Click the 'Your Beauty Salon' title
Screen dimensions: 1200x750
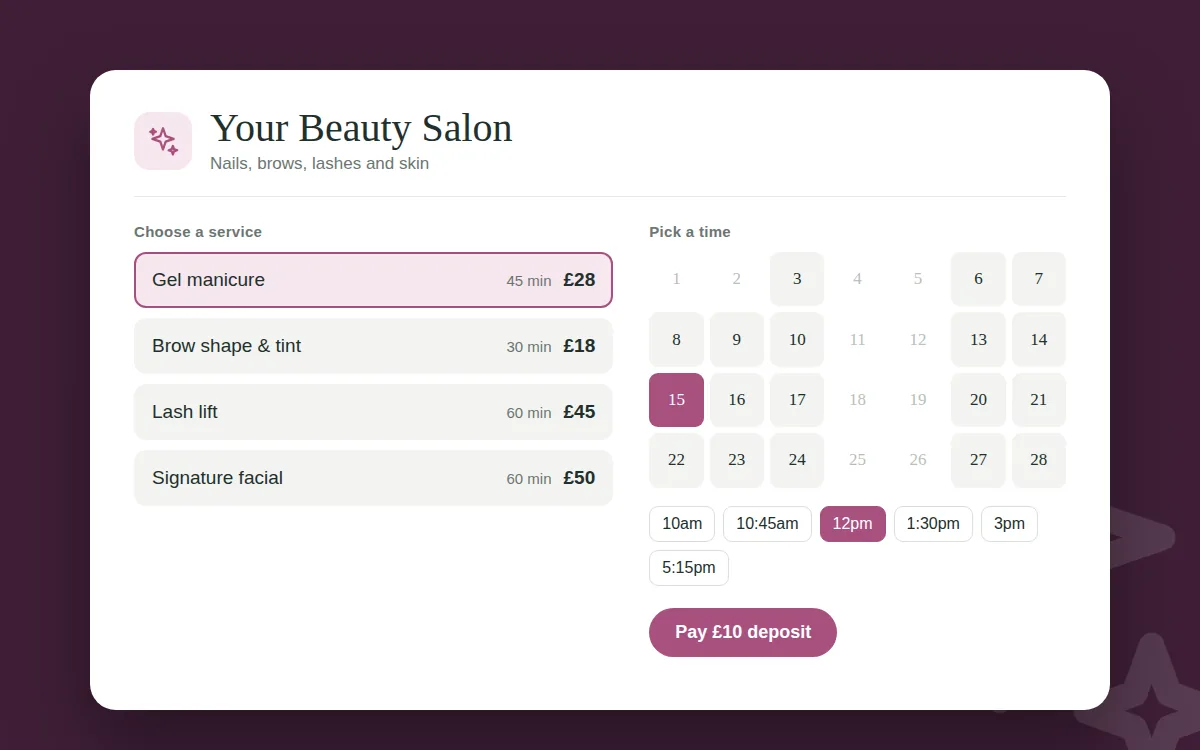click(x=361, y=128)
